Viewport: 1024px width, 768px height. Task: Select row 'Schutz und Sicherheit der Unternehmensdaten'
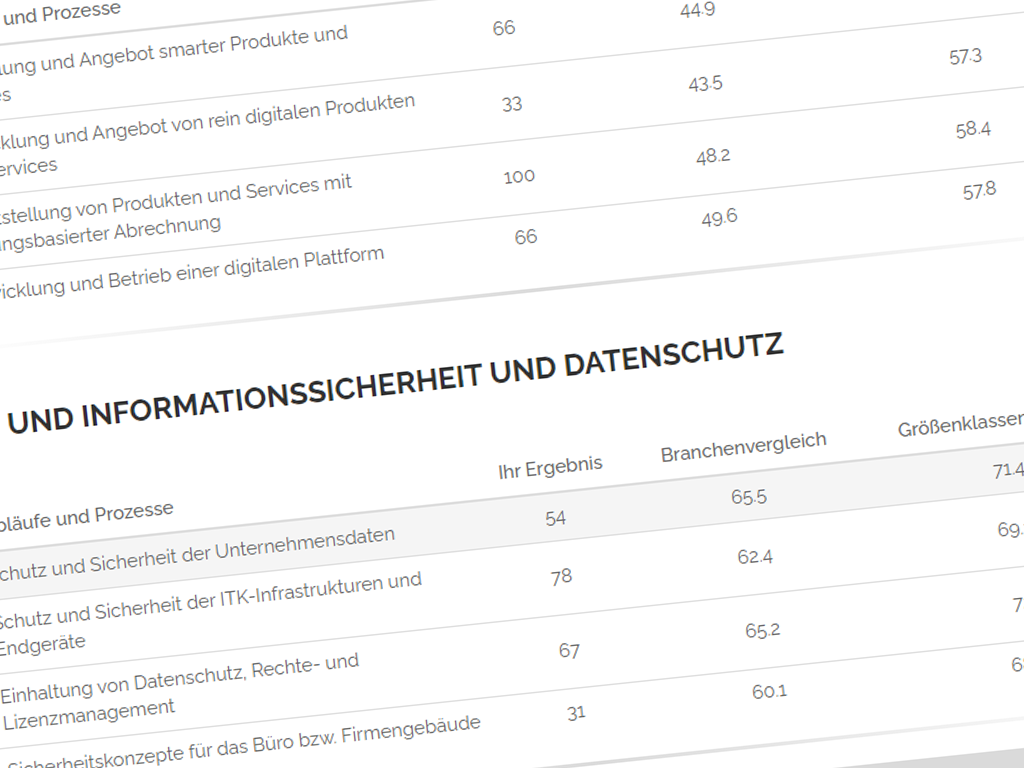[x=197, y=553]
